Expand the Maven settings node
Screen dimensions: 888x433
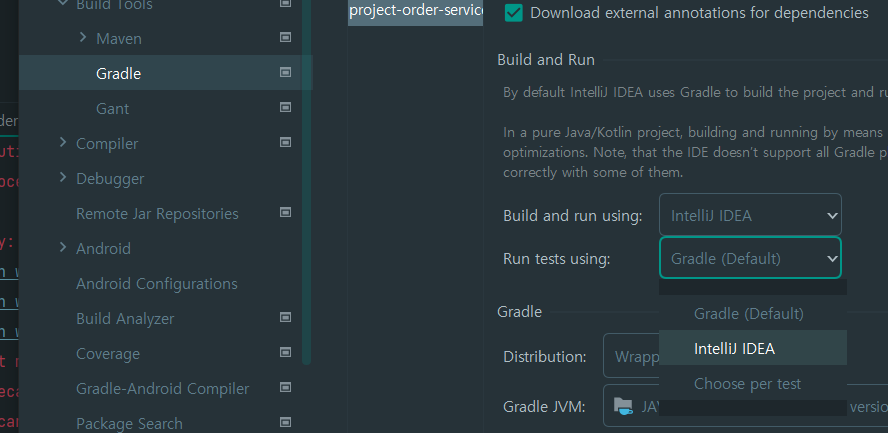(x=83, y=38)
